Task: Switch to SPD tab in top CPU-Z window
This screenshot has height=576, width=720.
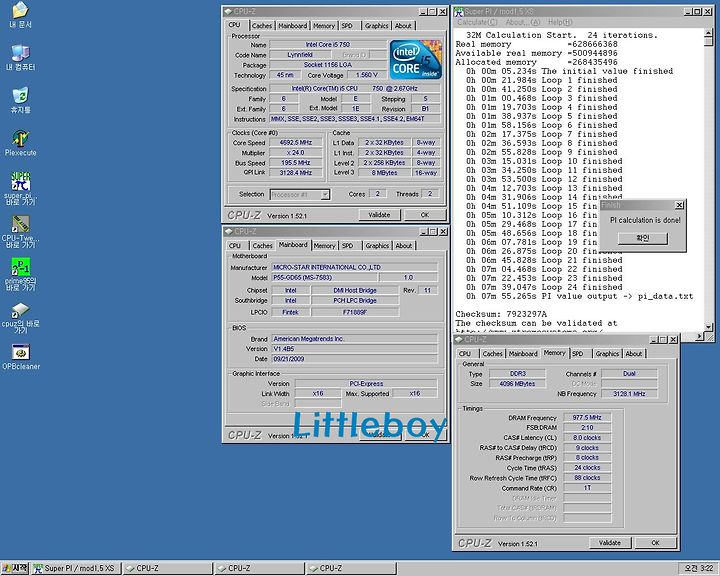Action: pyautogui.click(x=350, y=26)
